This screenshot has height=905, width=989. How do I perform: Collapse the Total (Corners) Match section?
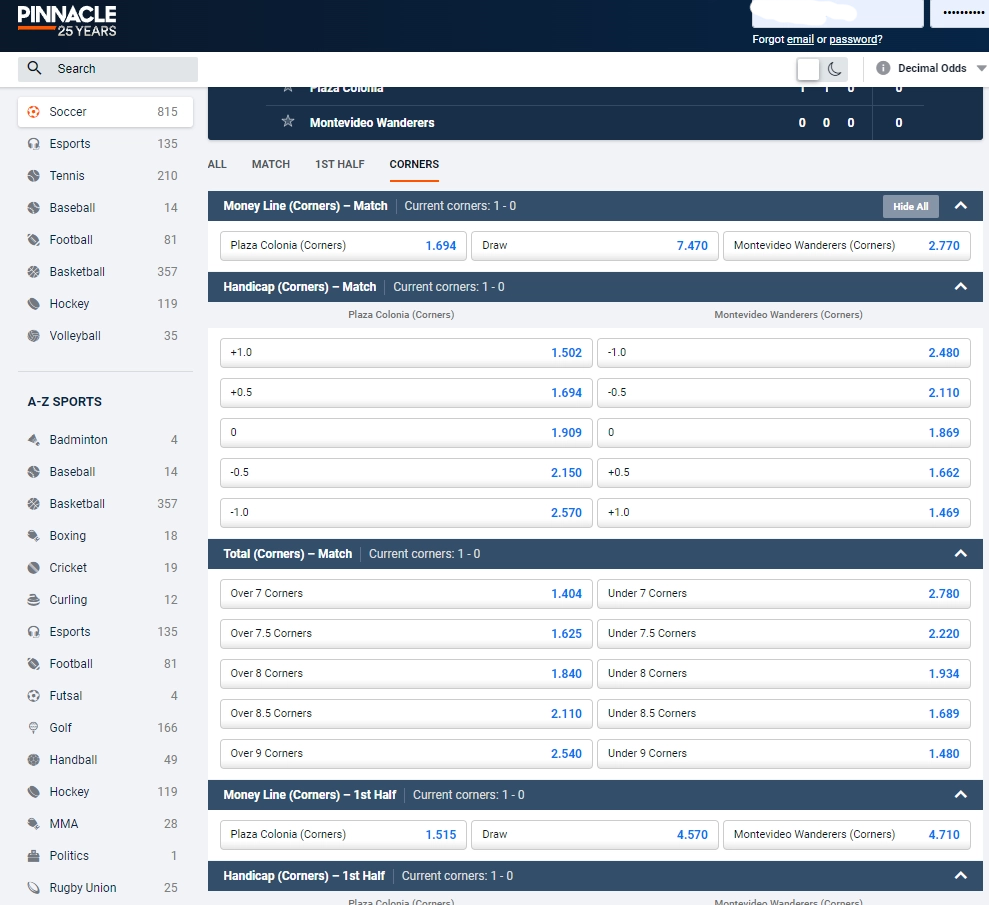(960, 553)
